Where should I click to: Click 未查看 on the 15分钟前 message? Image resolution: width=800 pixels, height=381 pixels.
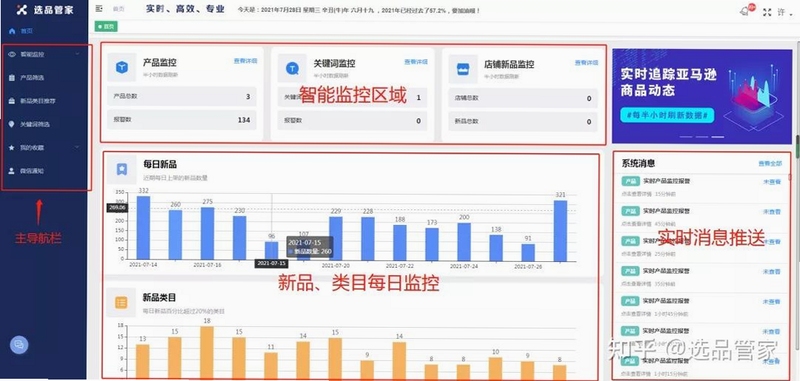pos(772,182)
